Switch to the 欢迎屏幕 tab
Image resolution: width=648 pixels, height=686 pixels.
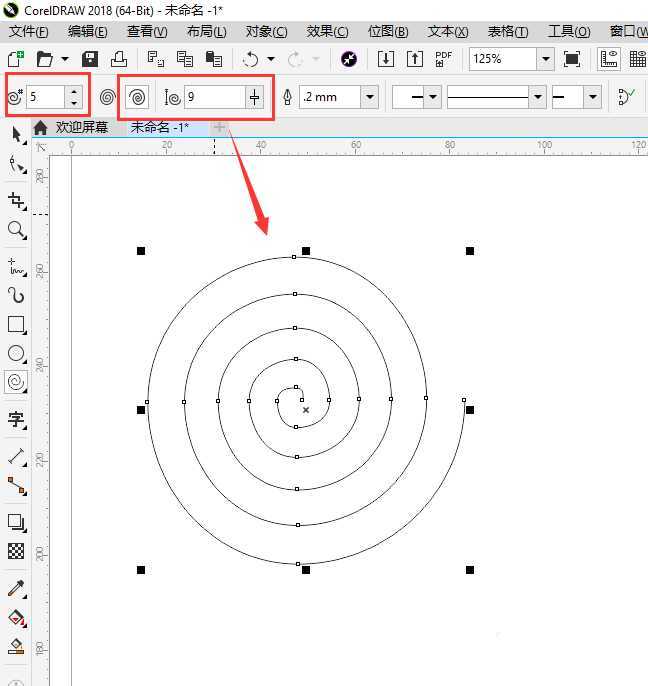81,128
